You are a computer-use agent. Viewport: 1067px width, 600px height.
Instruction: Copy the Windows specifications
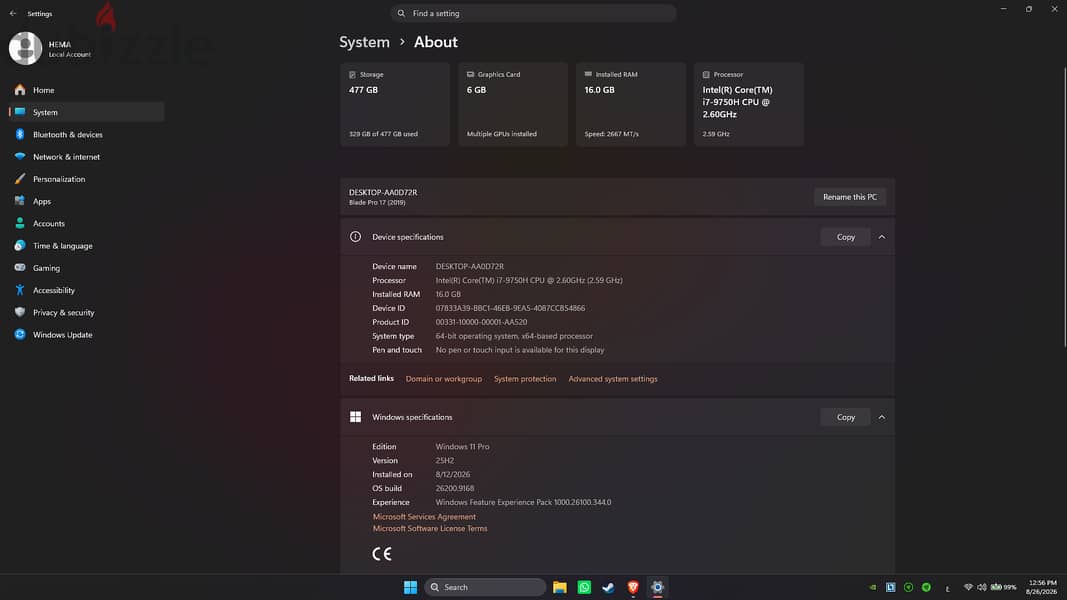click(x=845, y=417)
